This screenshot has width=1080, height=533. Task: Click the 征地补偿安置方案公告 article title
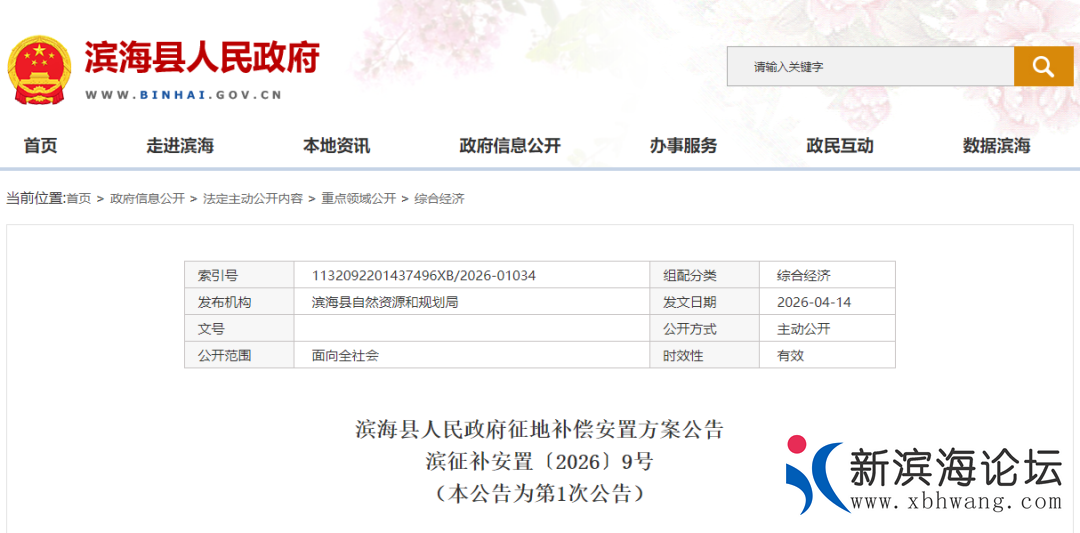(539, 430)
